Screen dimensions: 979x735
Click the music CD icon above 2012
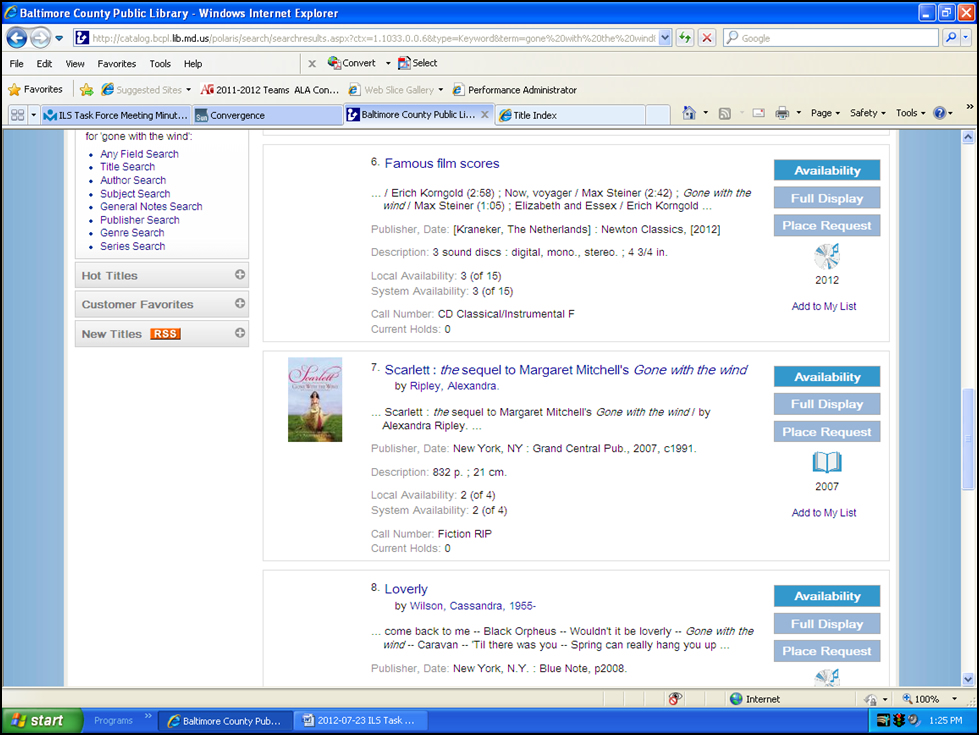point(827,256)
